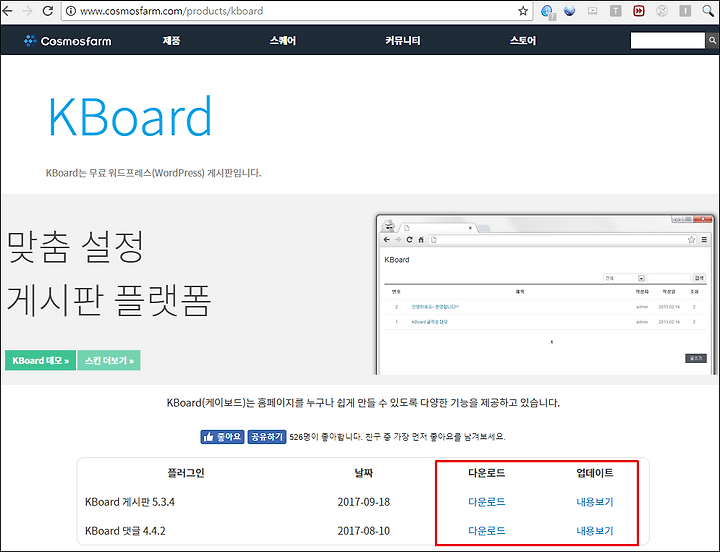The width and height of the screenshot is (720, 552).
Task: Click the gray circular disabled extension icon
Action: [662, 11]
